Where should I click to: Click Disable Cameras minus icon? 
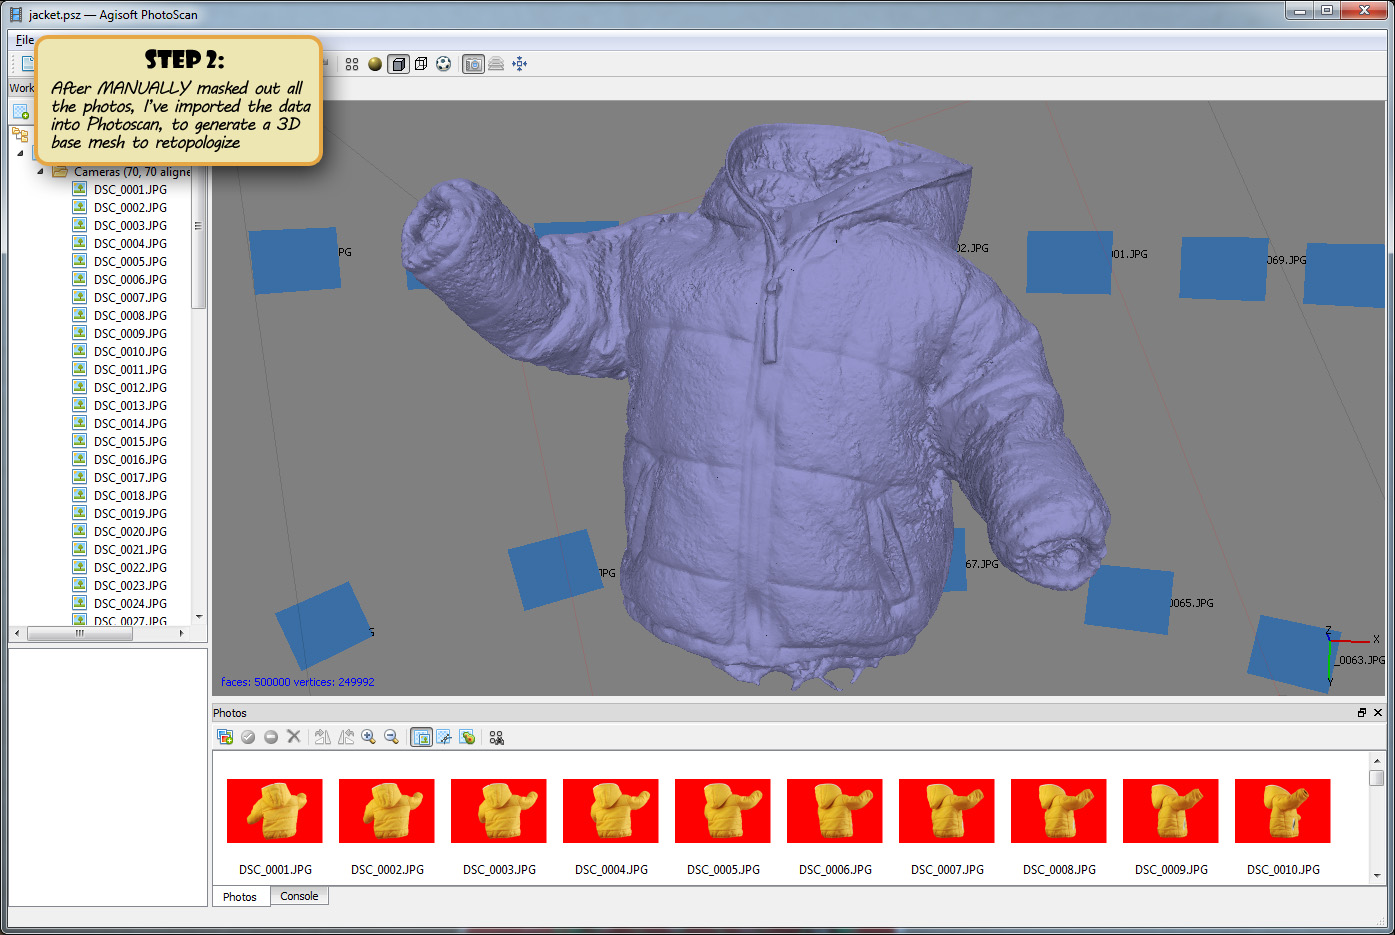click(271, 737)
